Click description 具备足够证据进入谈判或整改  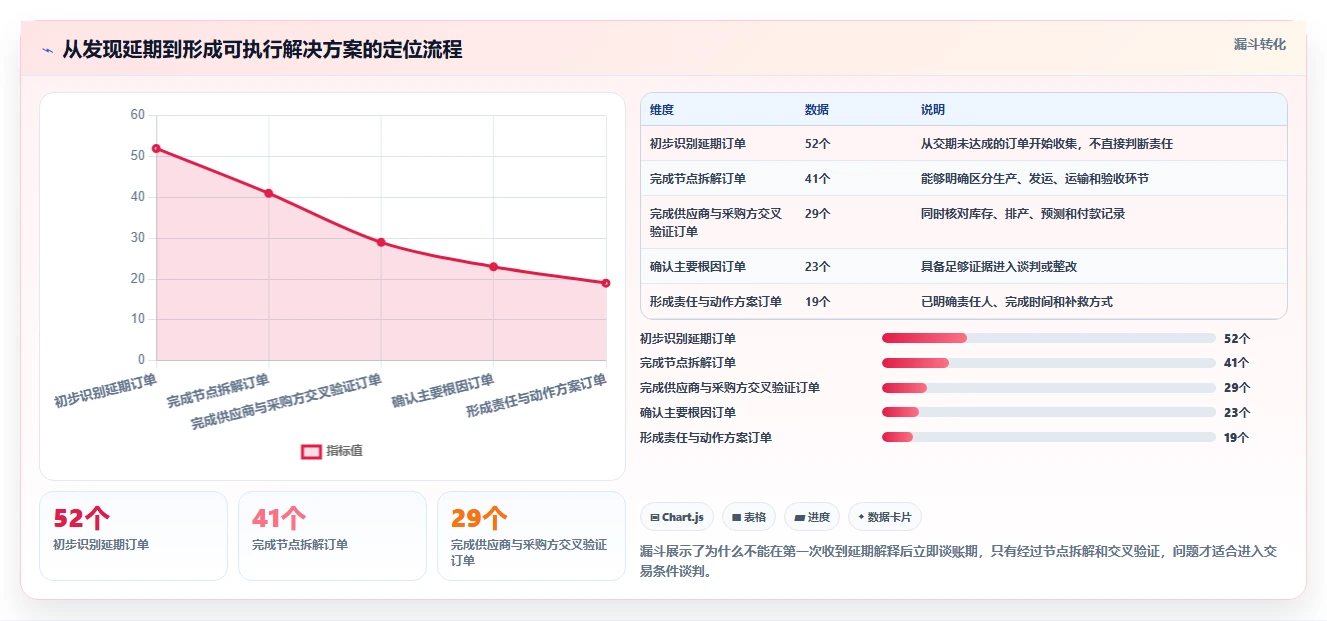(x=999, y=267)
